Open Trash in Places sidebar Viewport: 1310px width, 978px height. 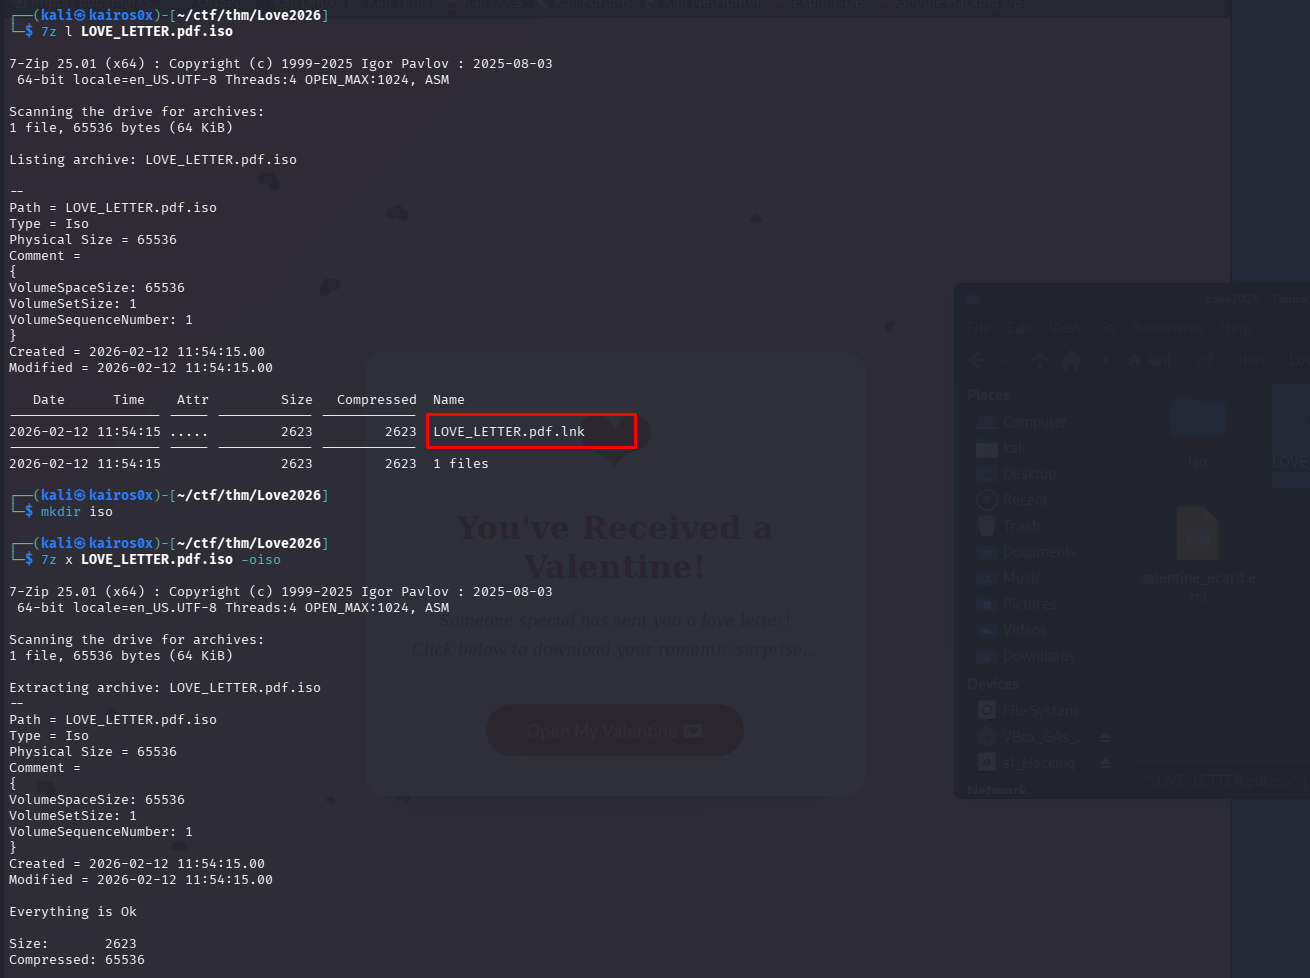(x=1020, y=526)
